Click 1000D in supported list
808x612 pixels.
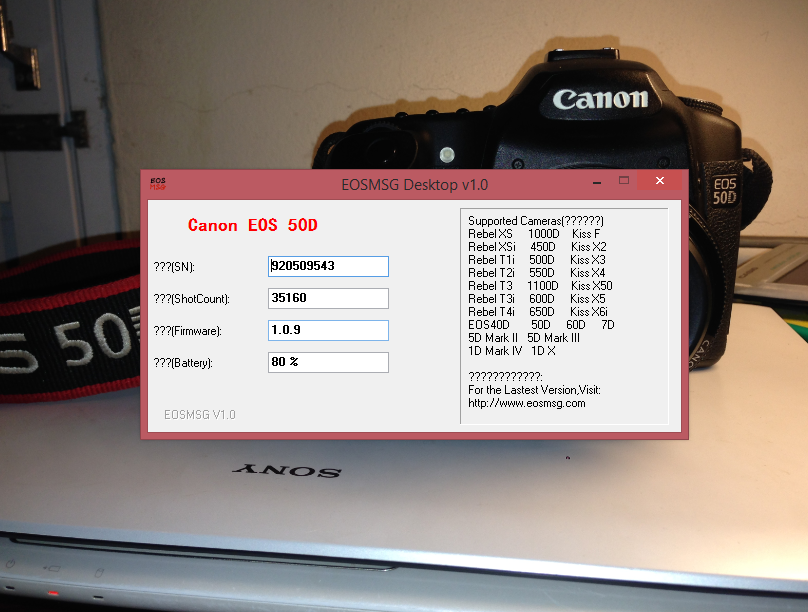(544, 234)
